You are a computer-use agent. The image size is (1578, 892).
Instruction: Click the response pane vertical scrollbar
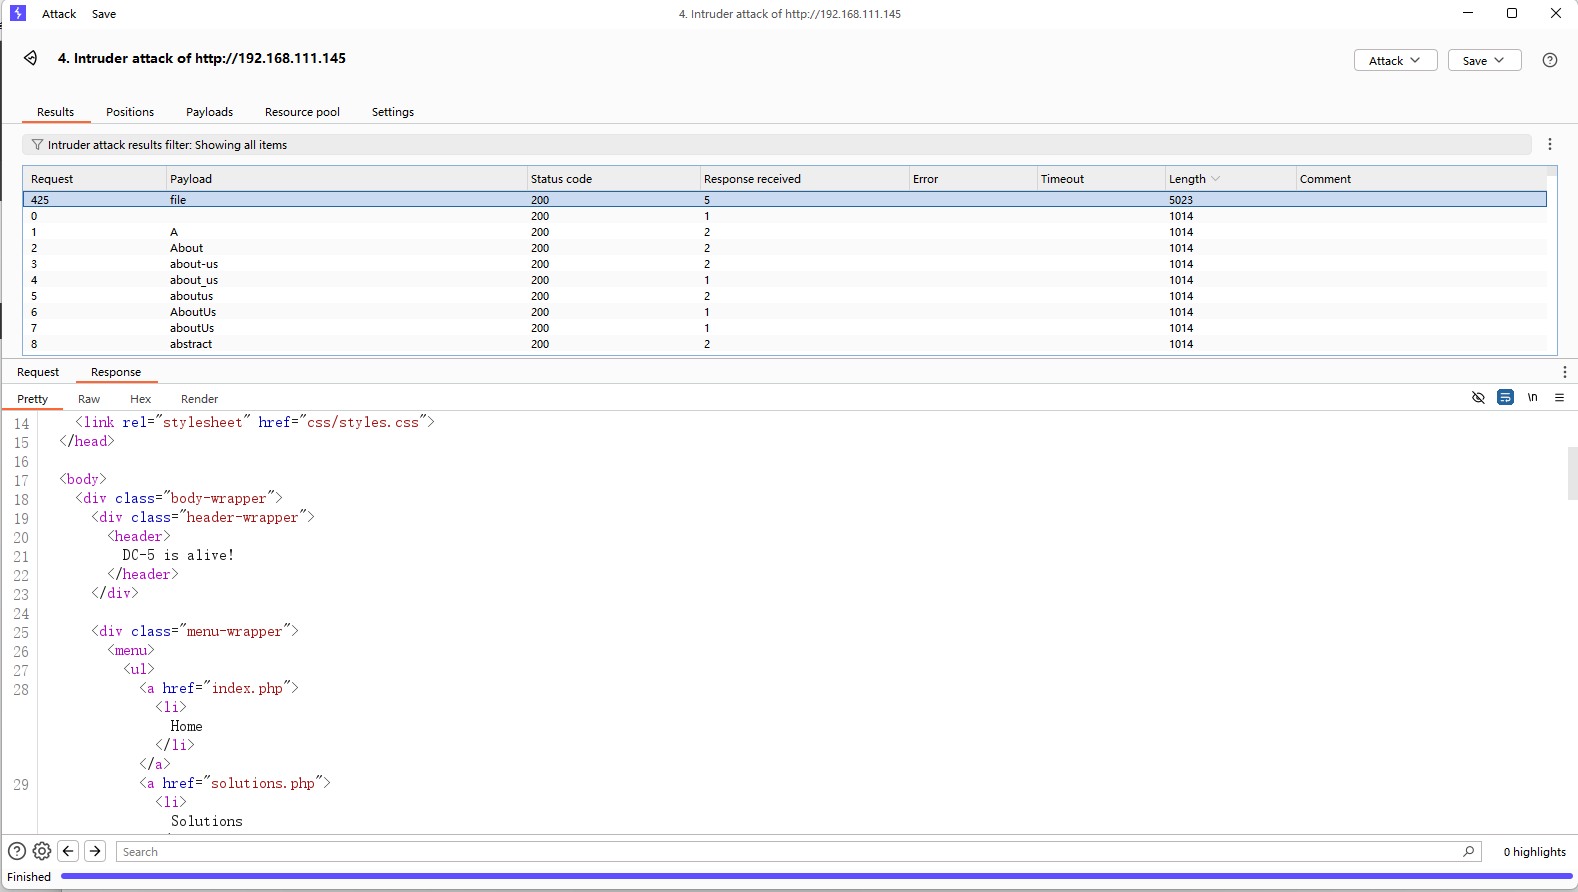click(1572, 474)
